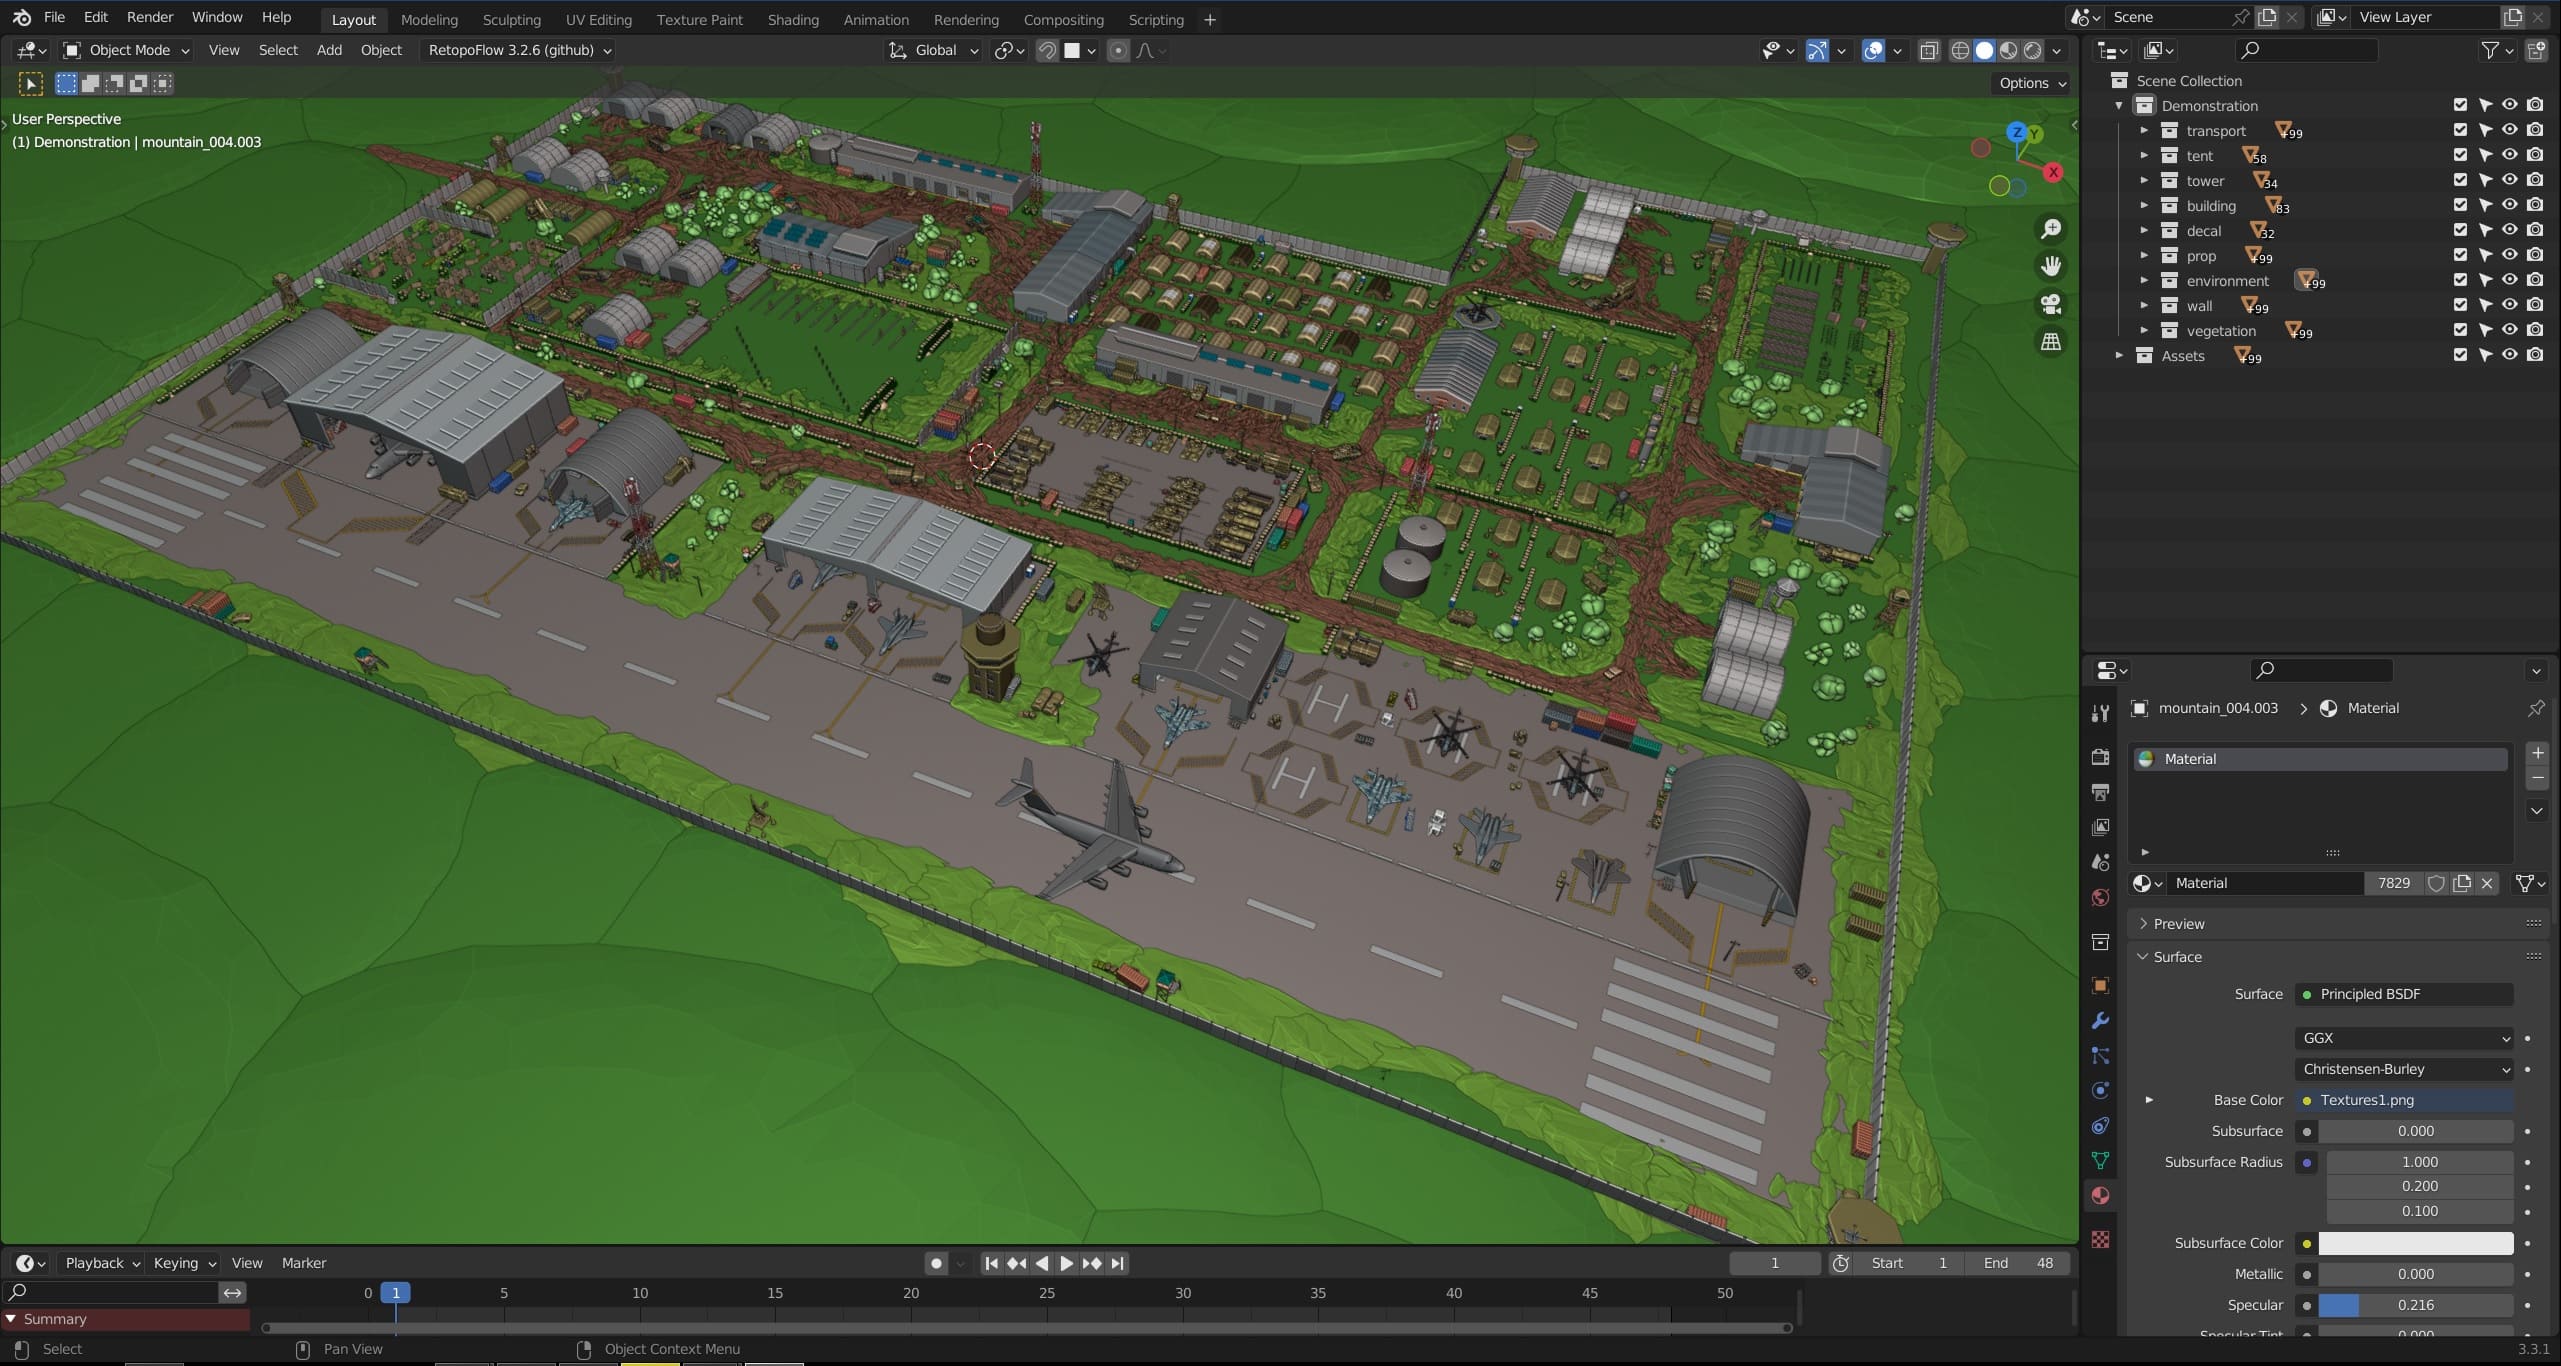Open the Render properties tab icon
Image resolution: width=2561 pixels, height=1366 pixels.
pyautogui.click(x=2100, y=757)
